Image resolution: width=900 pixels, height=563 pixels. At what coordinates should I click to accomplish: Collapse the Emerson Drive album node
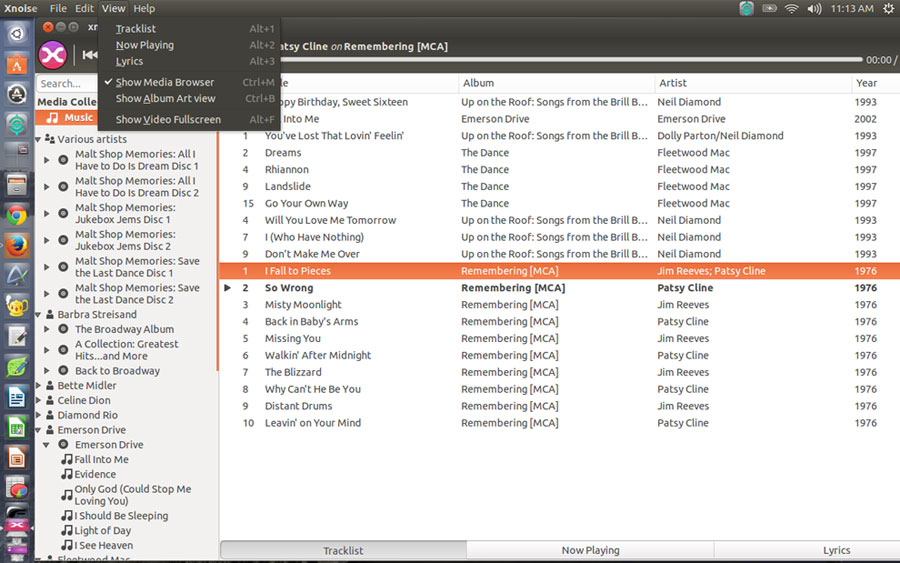[46, 445]
